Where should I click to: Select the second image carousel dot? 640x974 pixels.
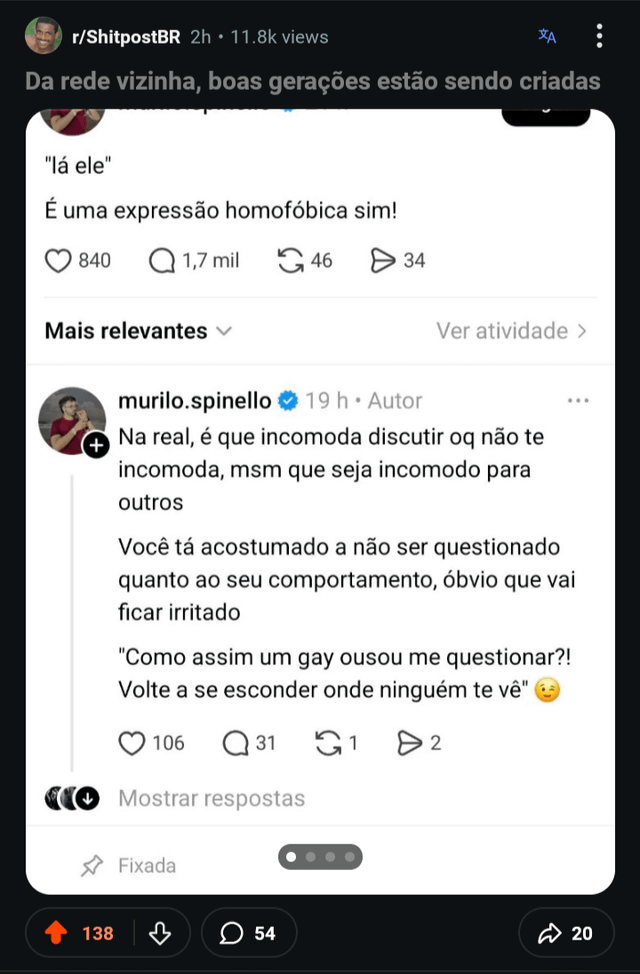[310, 857]
